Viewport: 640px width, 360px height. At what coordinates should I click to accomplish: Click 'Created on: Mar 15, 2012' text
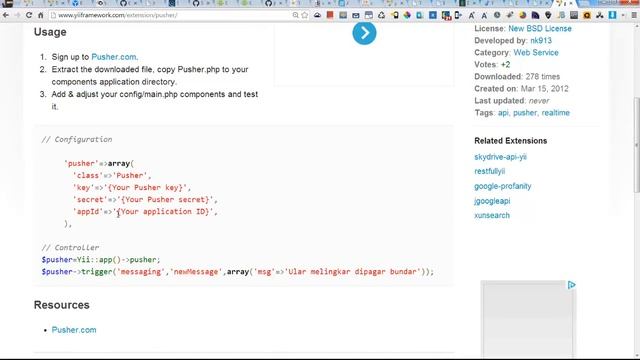pos(521,89)
